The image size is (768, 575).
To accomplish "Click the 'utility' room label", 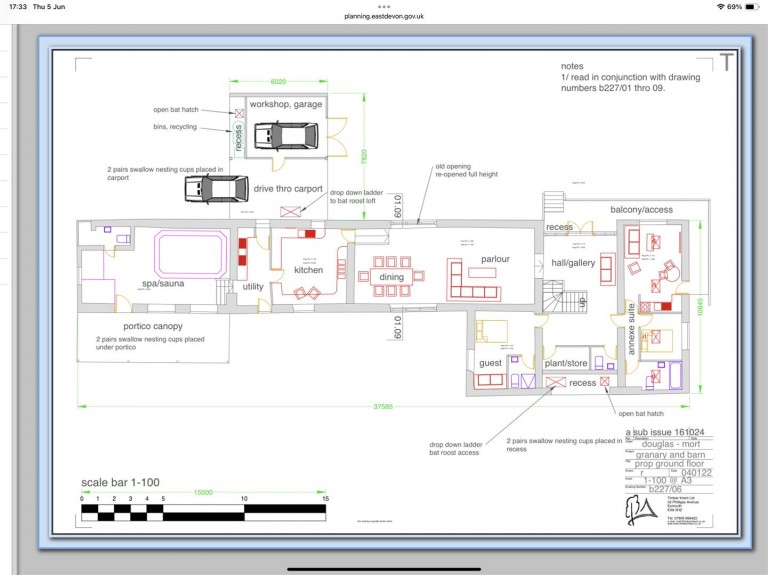I will (253, 287).
